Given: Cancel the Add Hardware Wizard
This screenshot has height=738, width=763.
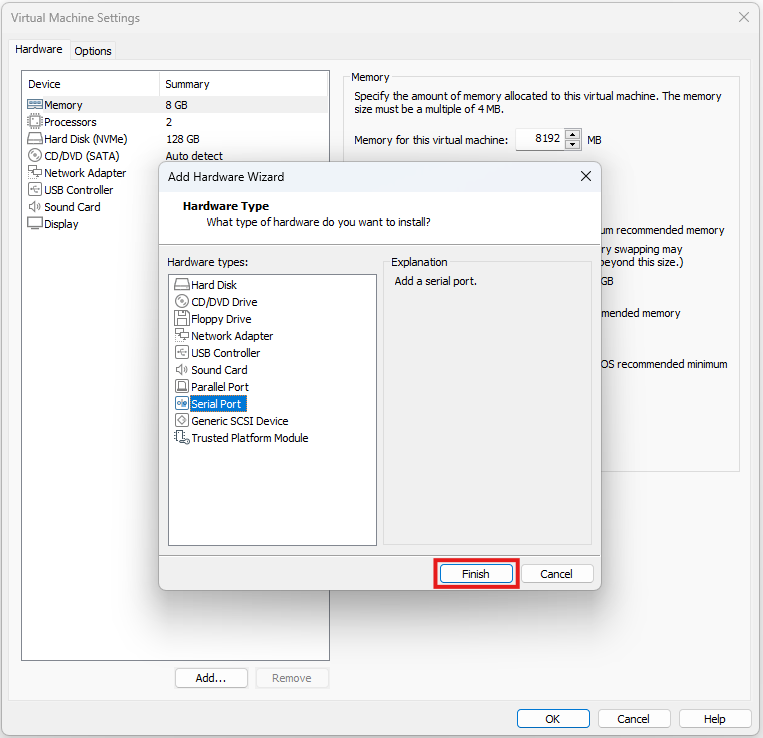Looking at the screenshot, I should [556, 574].
